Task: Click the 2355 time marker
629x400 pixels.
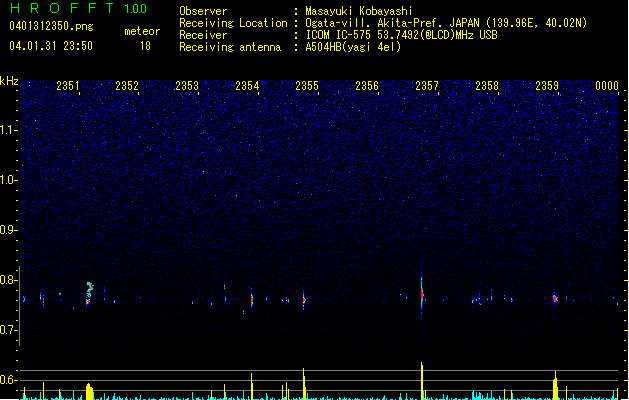Action: pyautogui.click(x=307, y=86)
